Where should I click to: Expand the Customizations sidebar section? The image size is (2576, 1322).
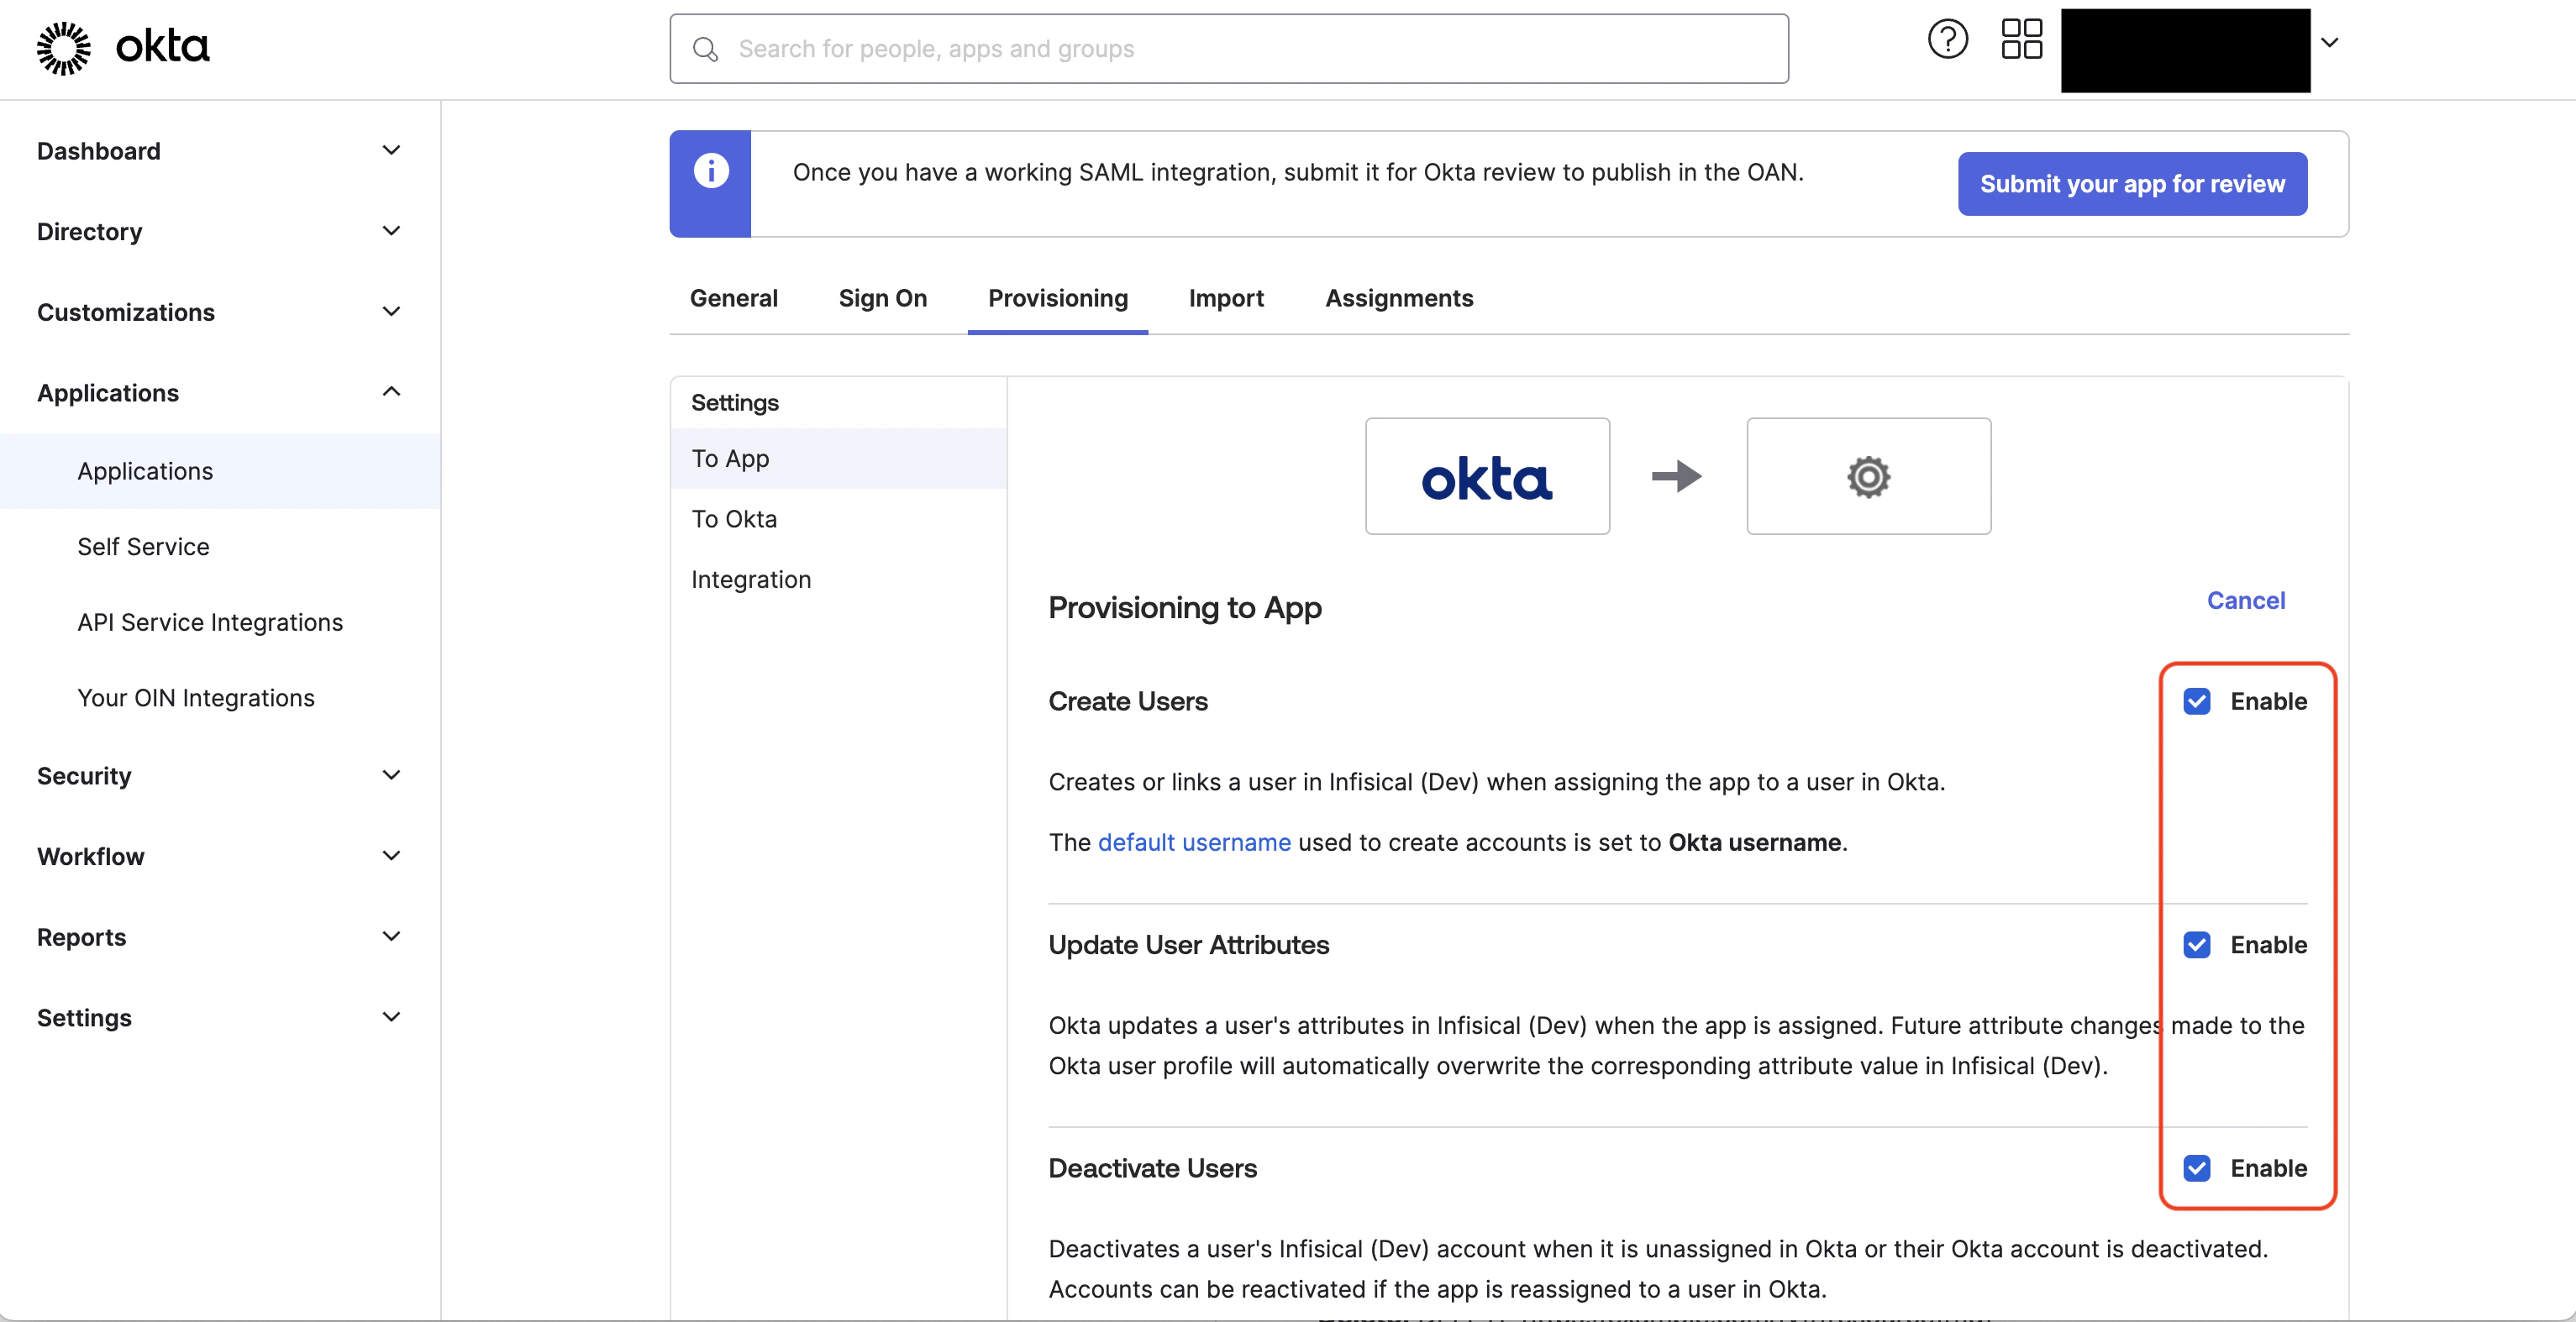(220, 312)
